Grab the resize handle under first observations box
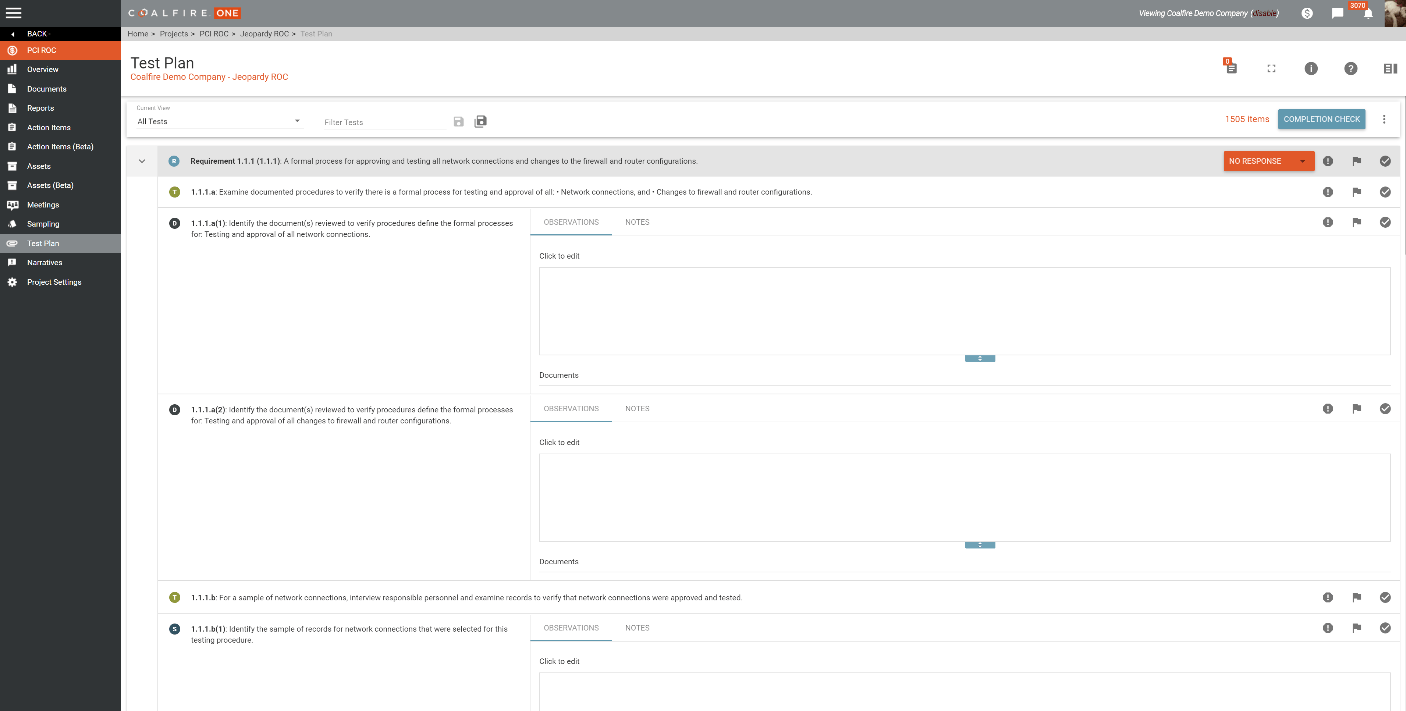Viewport: 1406px width, 711px height. (979, 358)
